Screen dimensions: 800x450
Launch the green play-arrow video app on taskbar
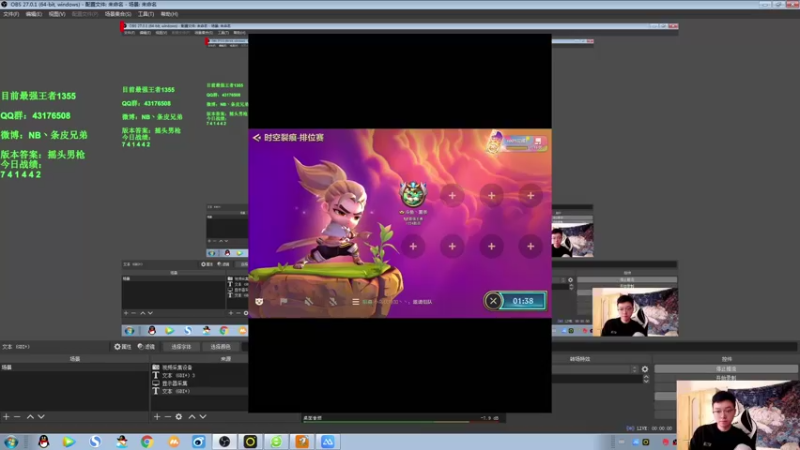[69, 442]
